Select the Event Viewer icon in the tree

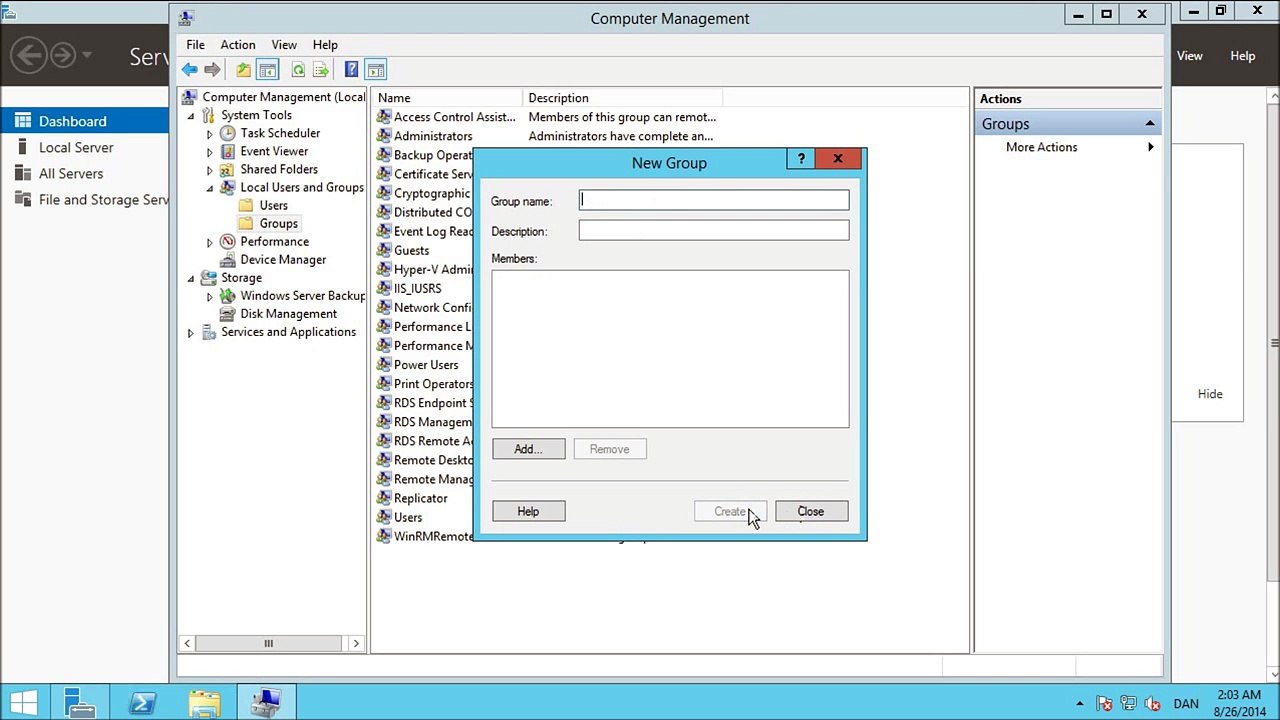pyautogui.click(x=228, y=151)
